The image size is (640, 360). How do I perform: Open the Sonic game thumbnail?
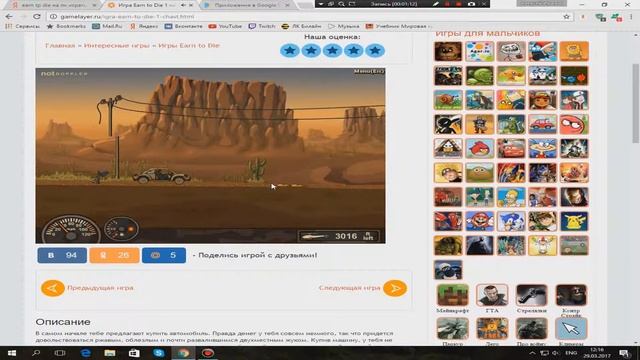(x=511, y=221)
